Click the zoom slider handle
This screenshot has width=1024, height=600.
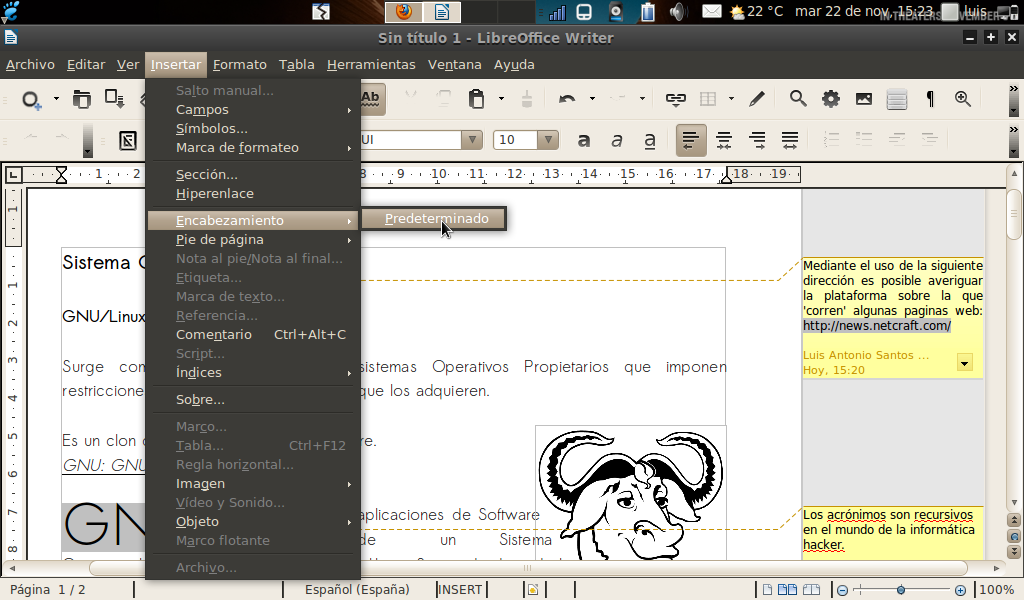coord(901,590)
